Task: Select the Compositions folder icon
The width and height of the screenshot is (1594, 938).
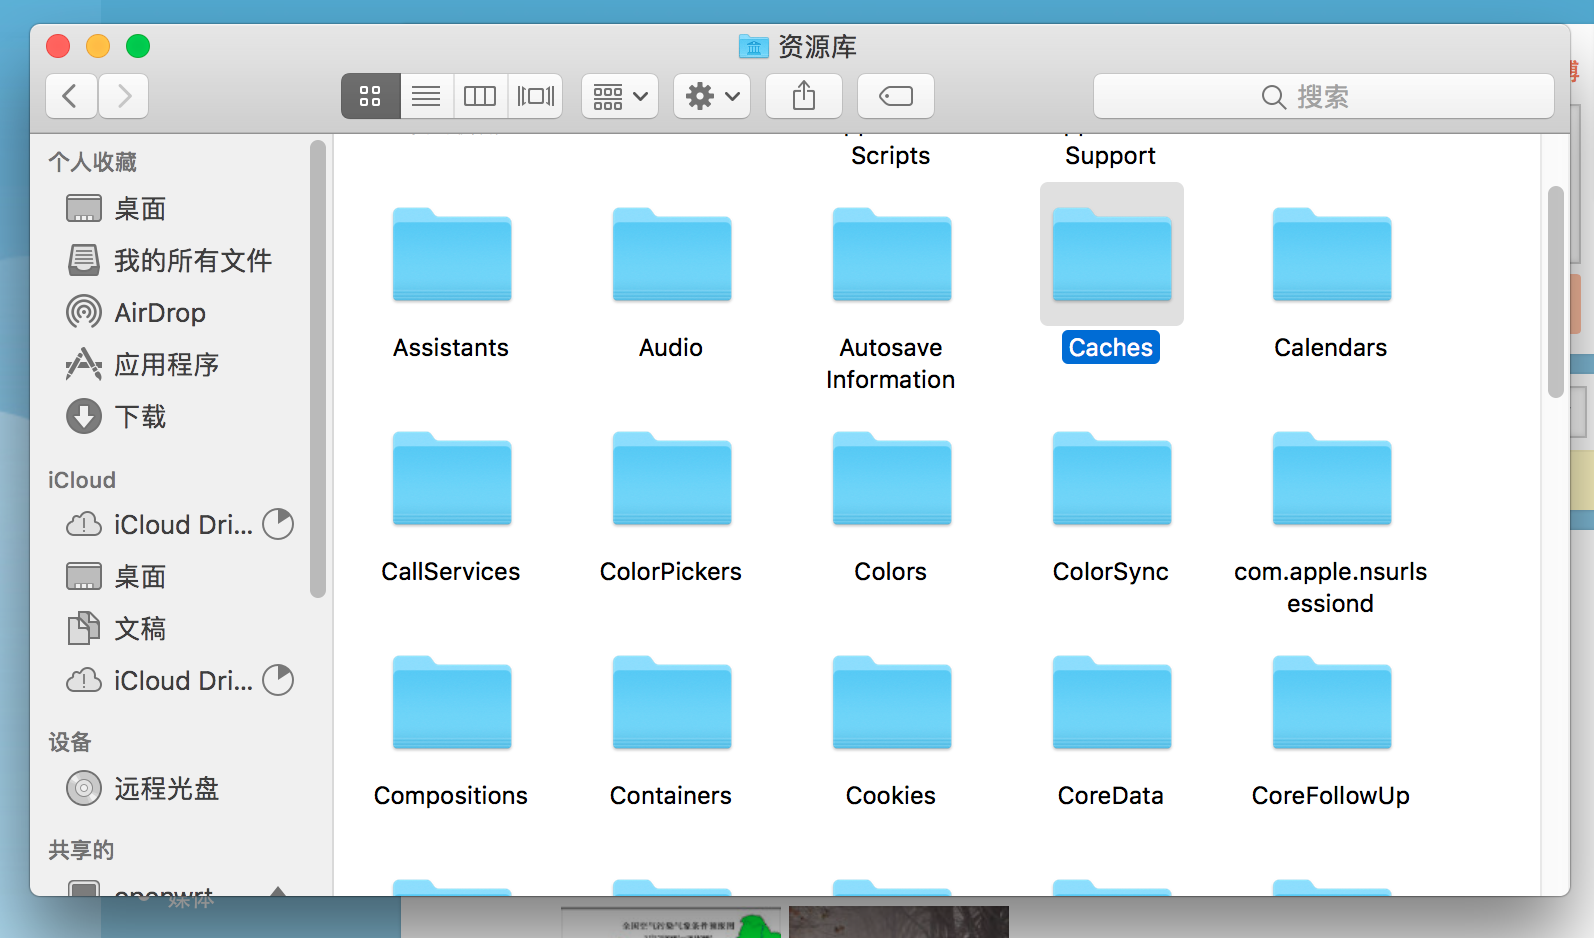Action: (452, 702)
